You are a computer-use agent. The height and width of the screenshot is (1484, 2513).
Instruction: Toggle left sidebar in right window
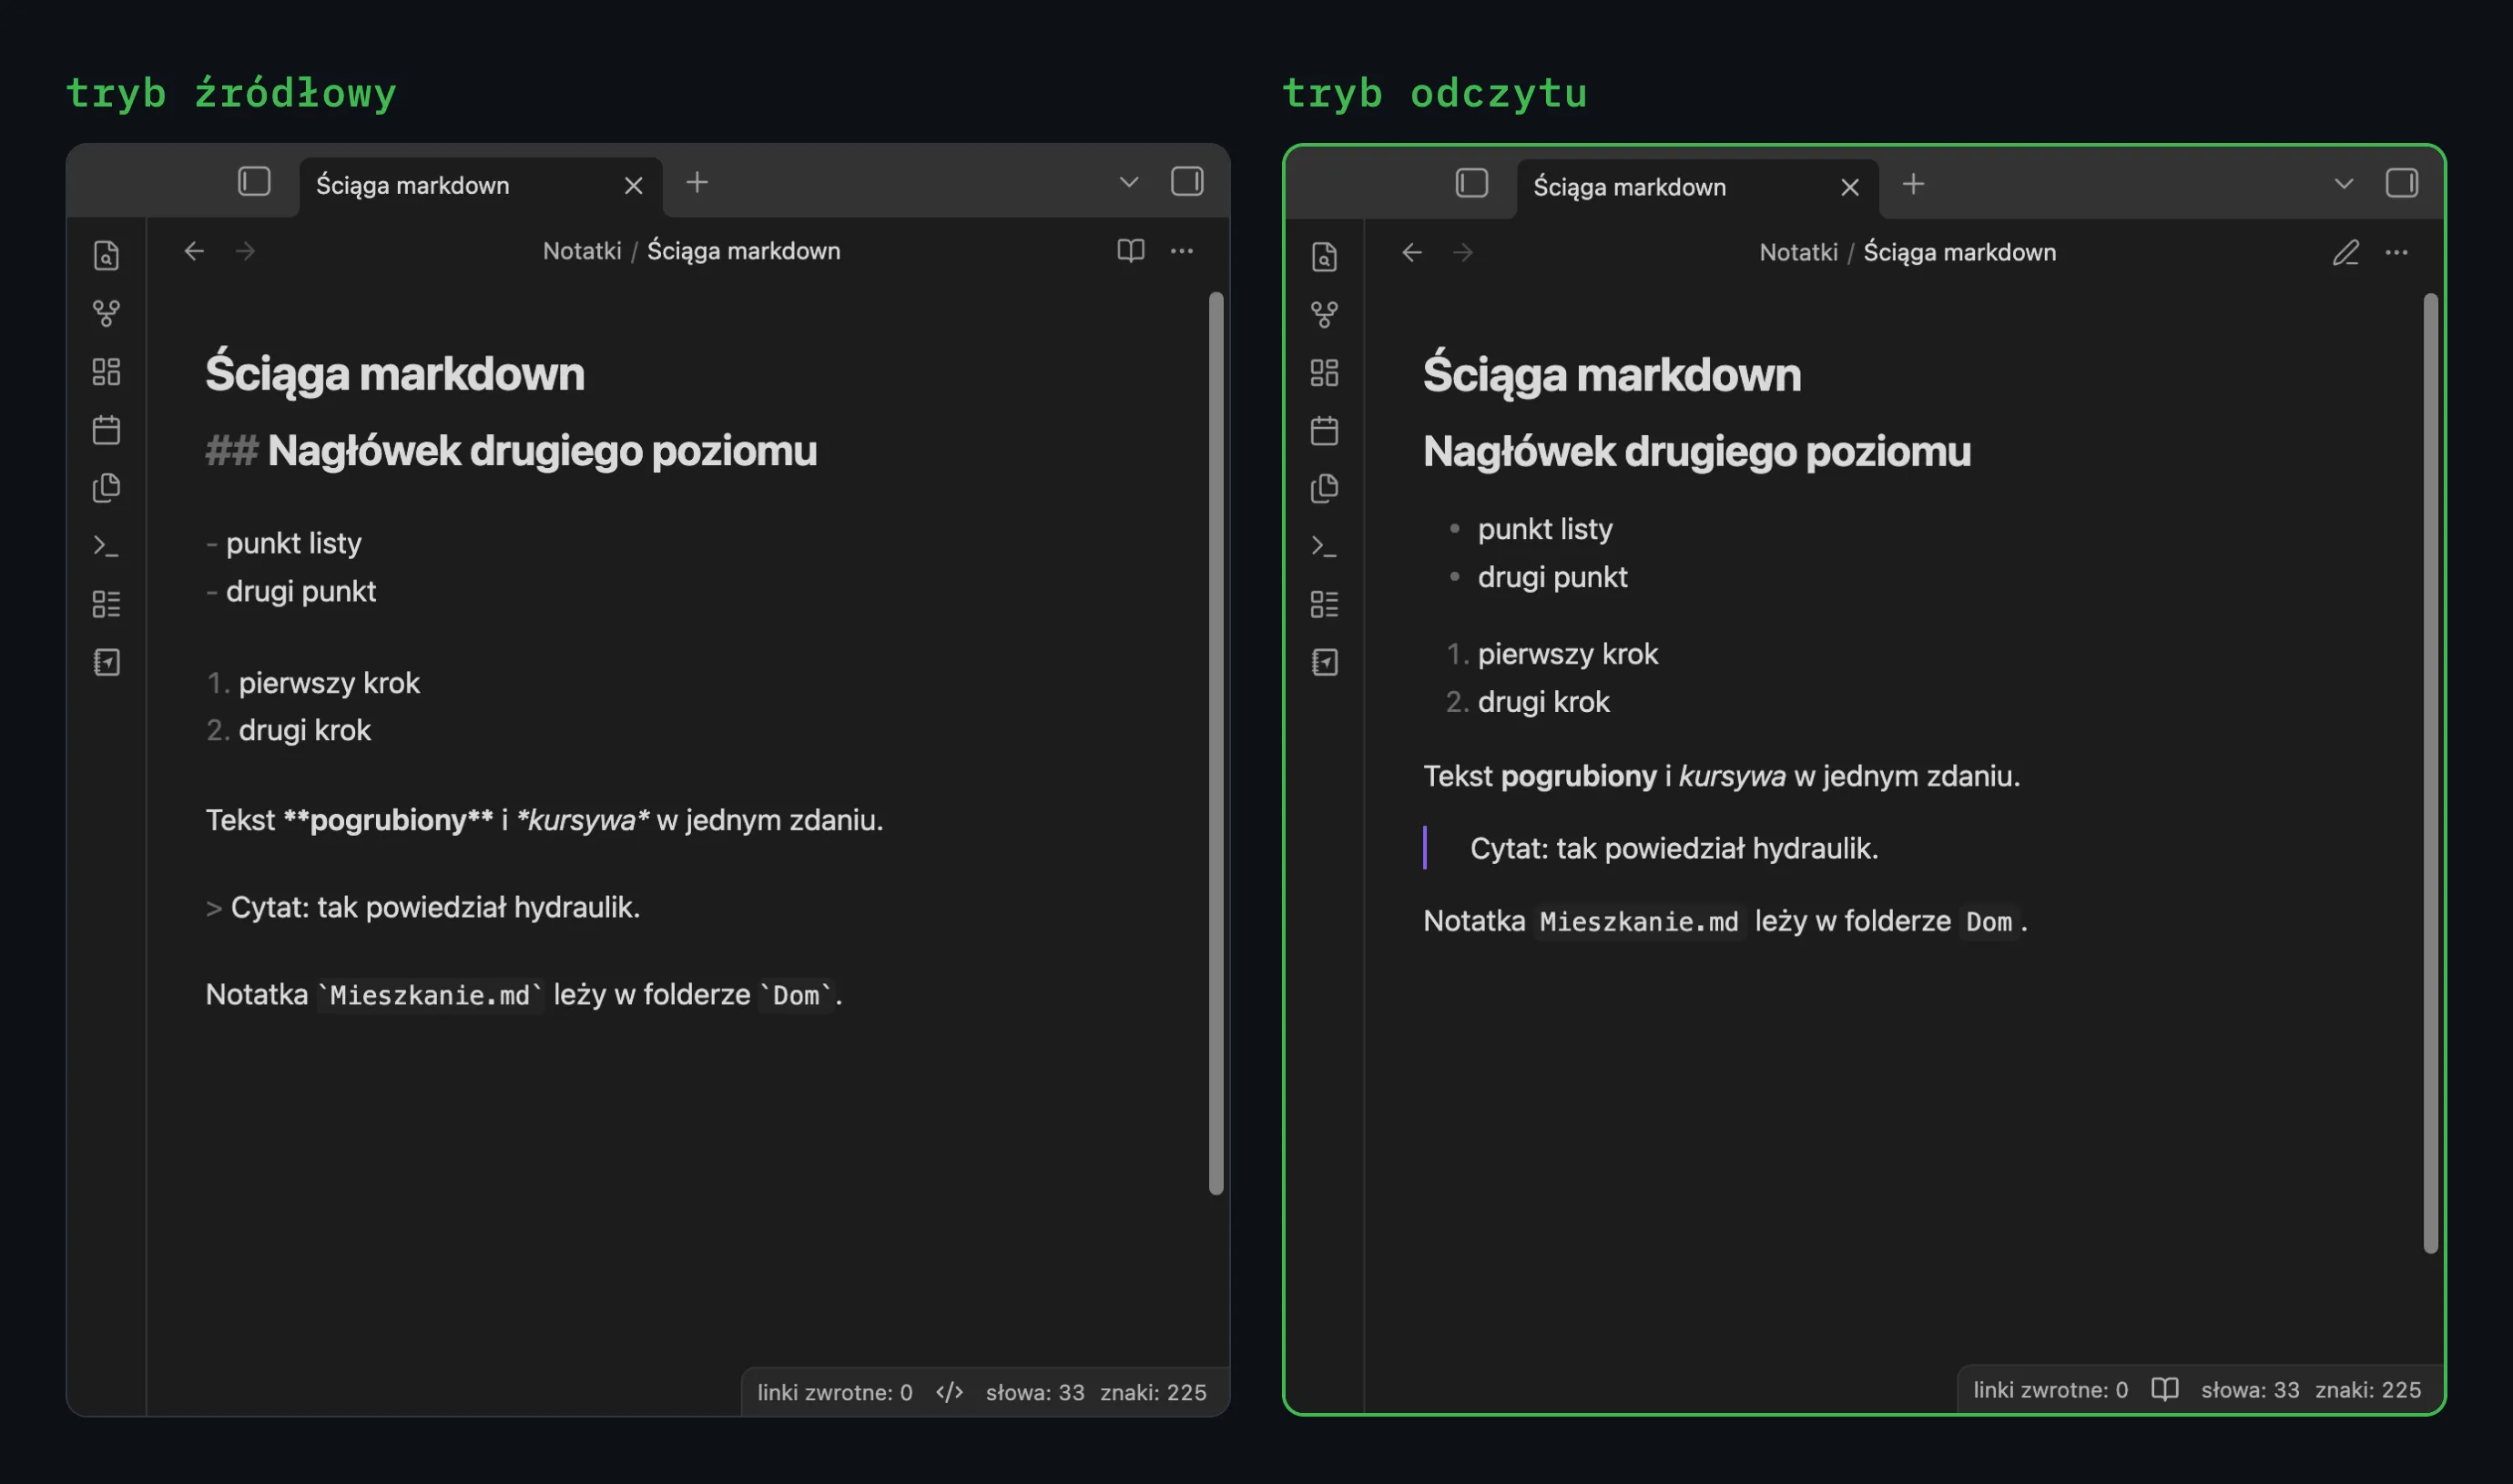1472,183
